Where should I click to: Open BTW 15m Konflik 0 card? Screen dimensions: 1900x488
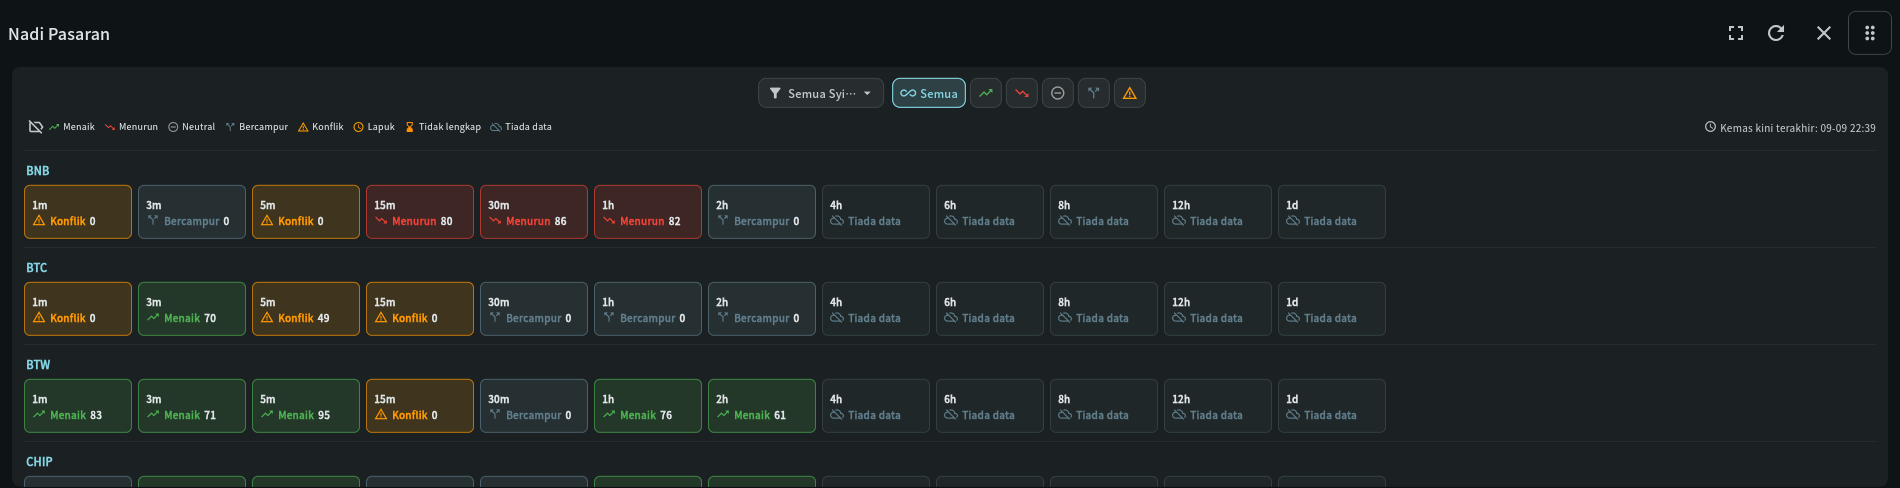[x=420, y=406]
